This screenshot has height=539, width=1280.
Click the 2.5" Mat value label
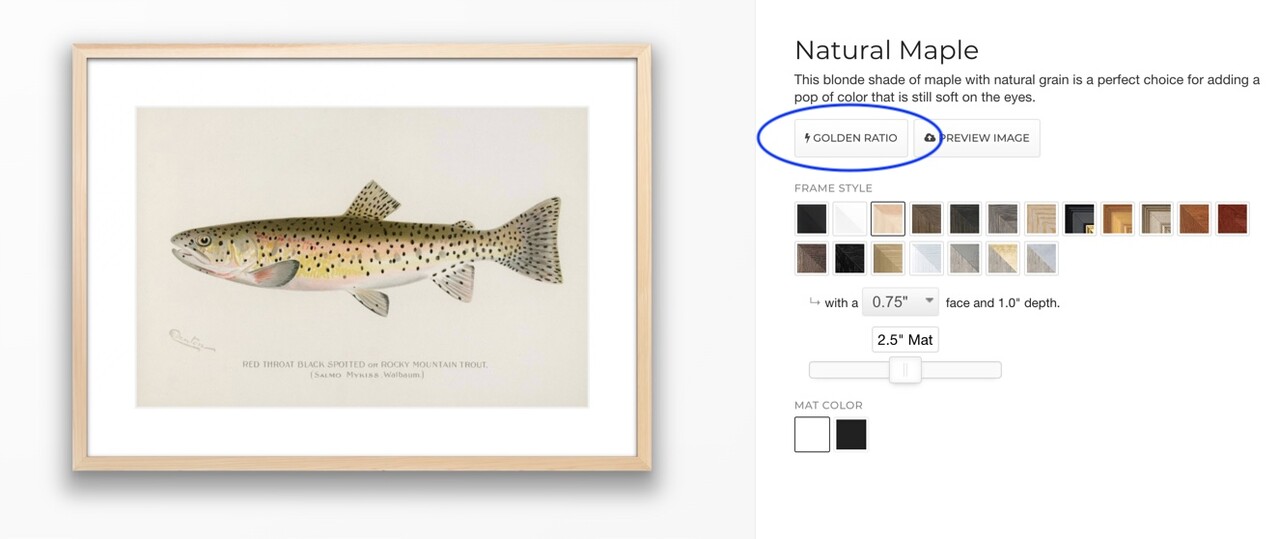[905, 340]
